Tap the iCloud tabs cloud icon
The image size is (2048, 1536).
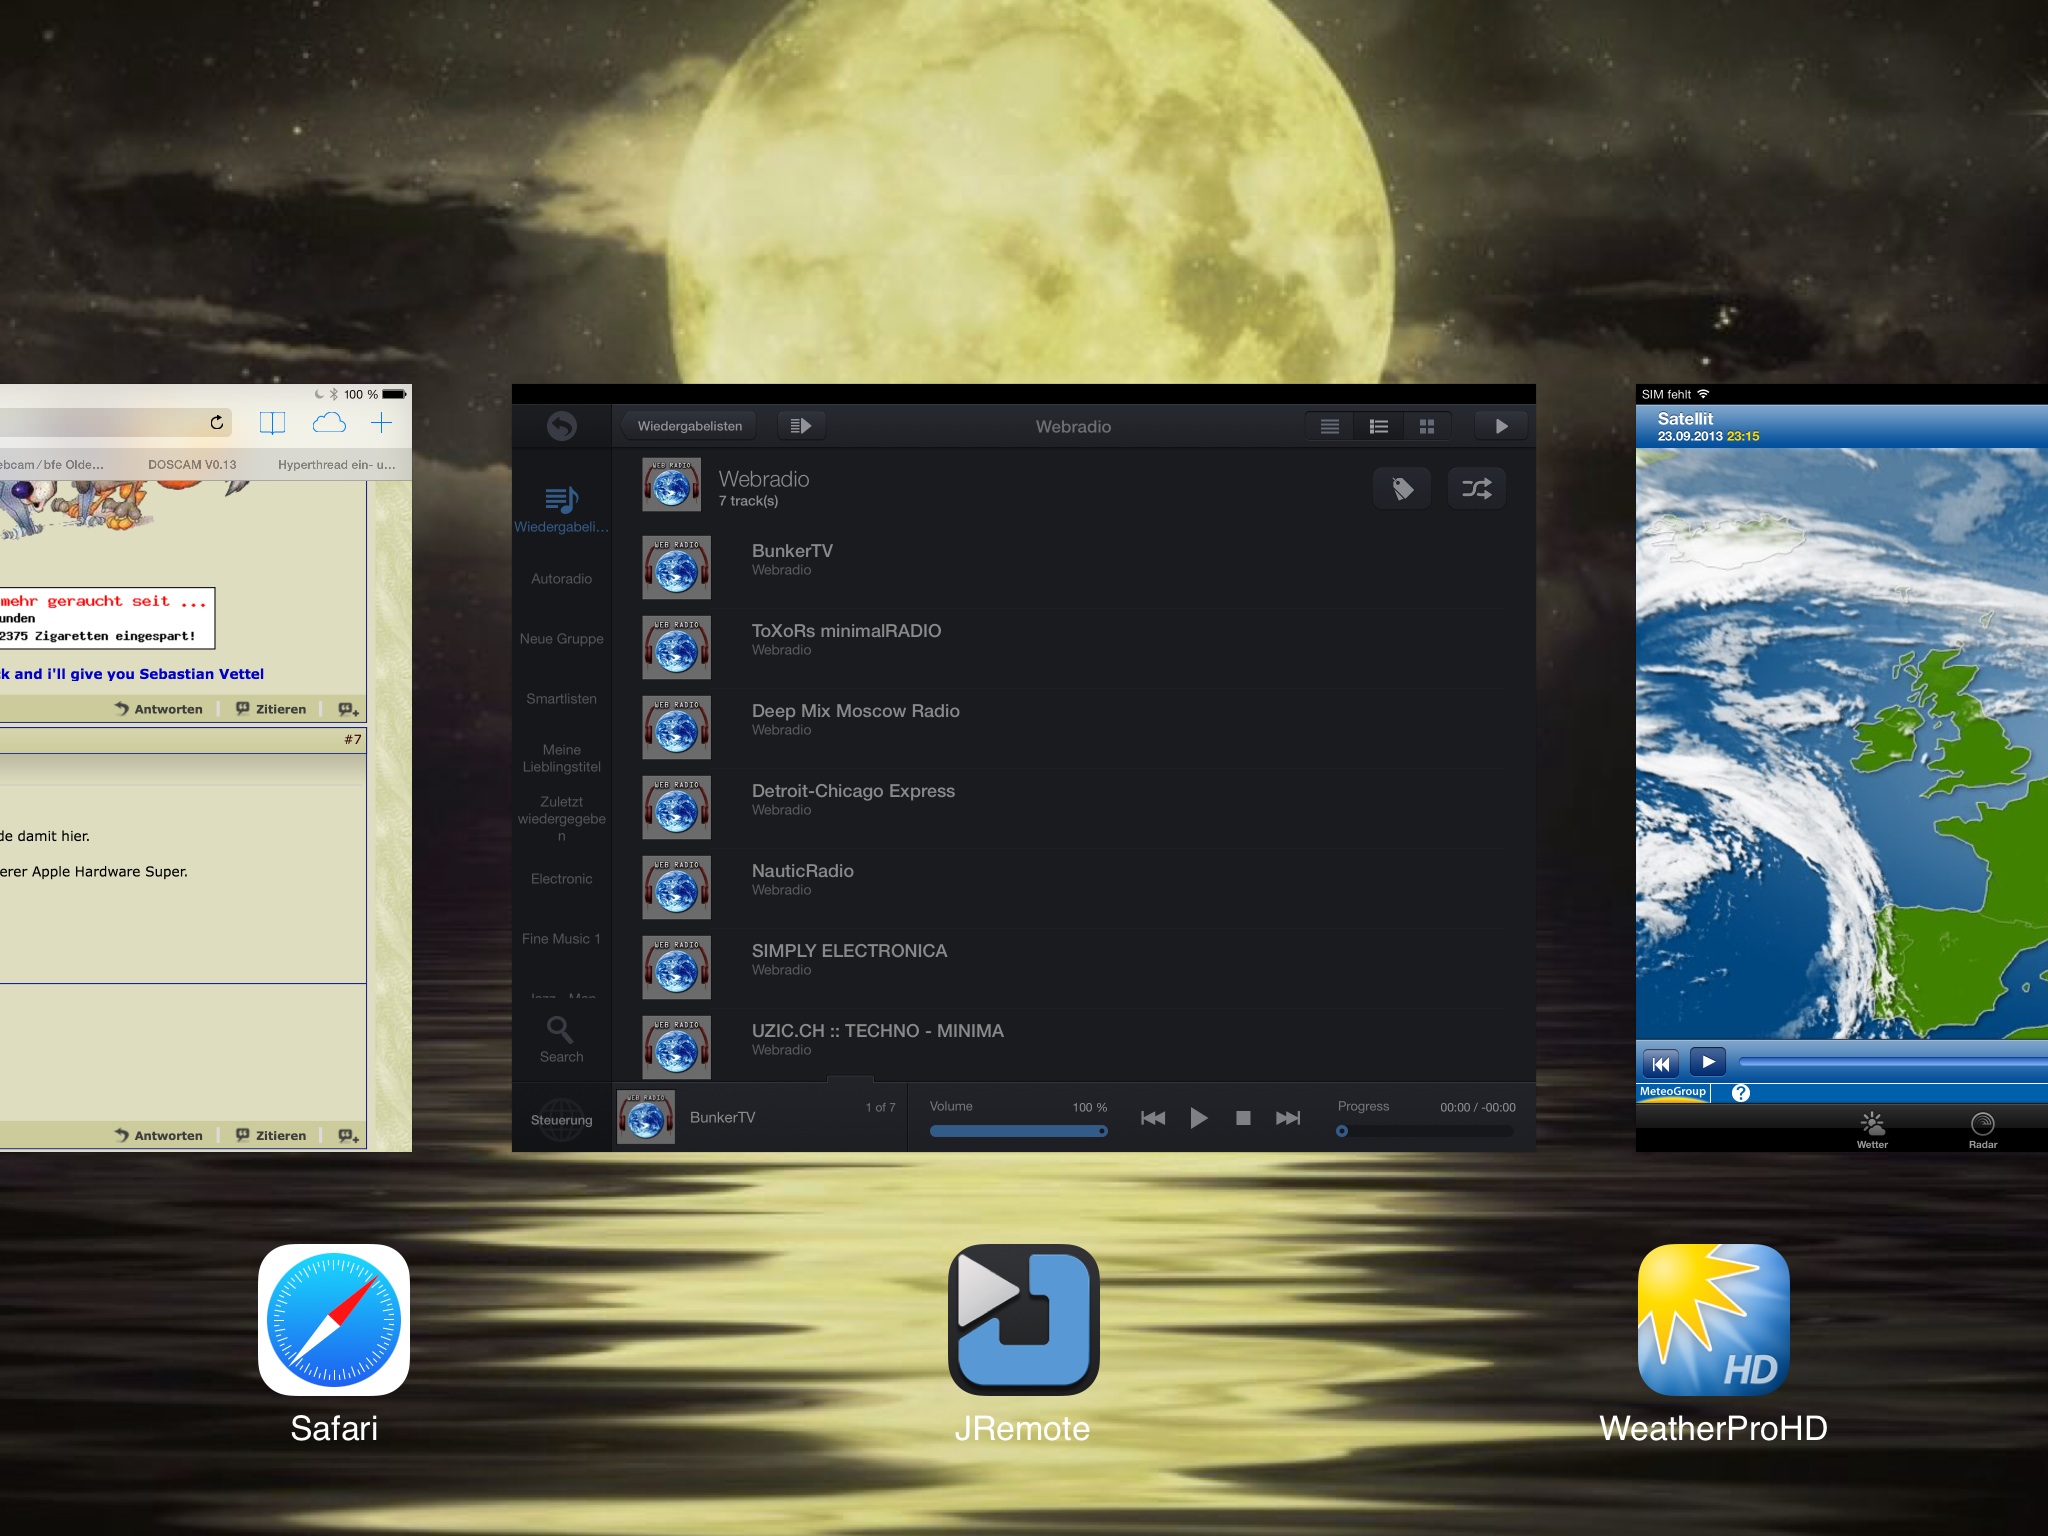click(329, 423)
